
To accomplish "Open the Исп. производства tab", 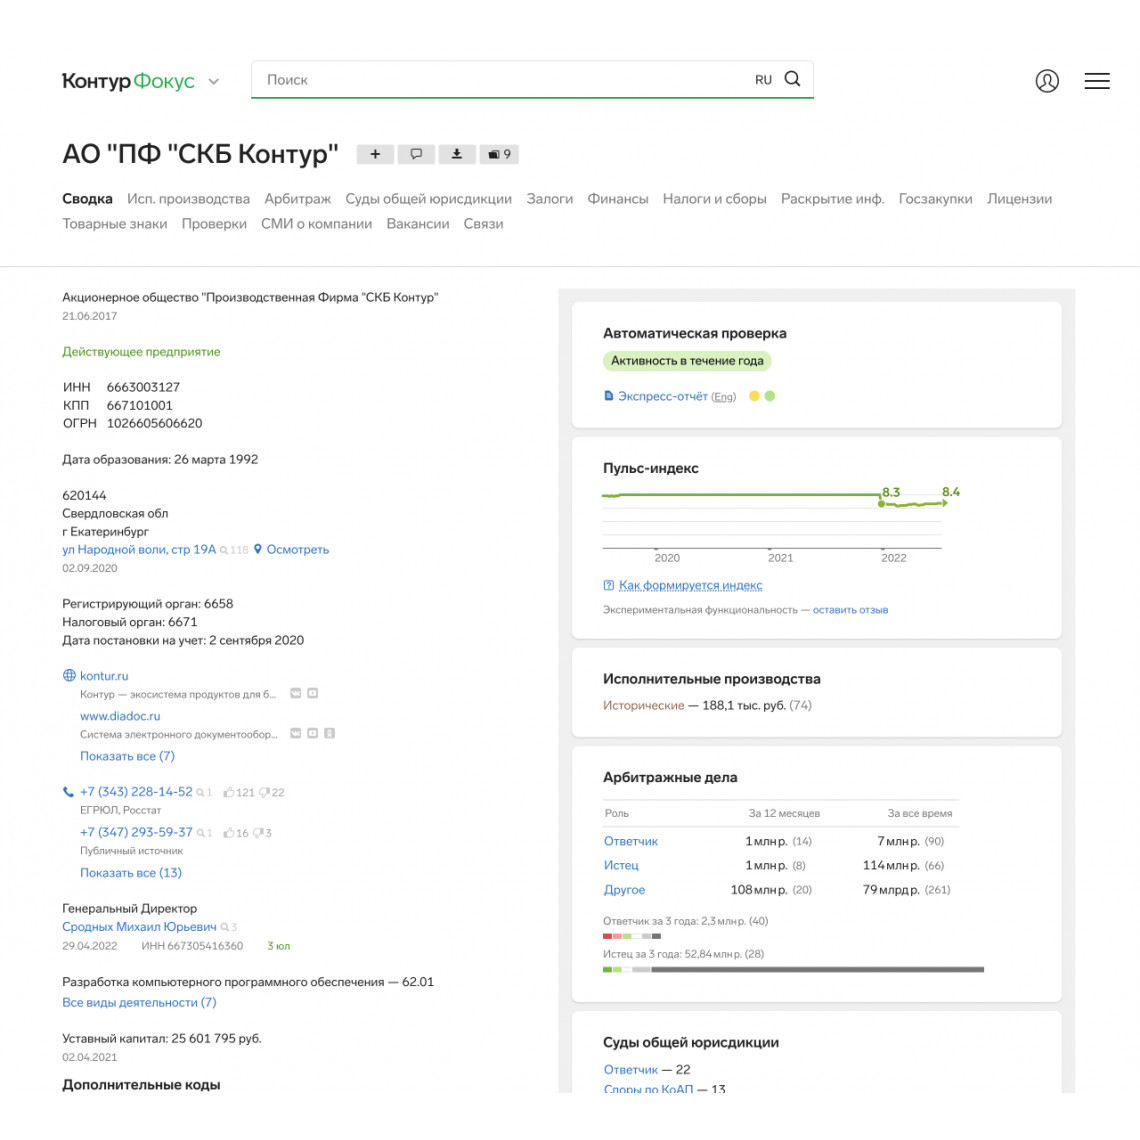I will tap(188, 199).
